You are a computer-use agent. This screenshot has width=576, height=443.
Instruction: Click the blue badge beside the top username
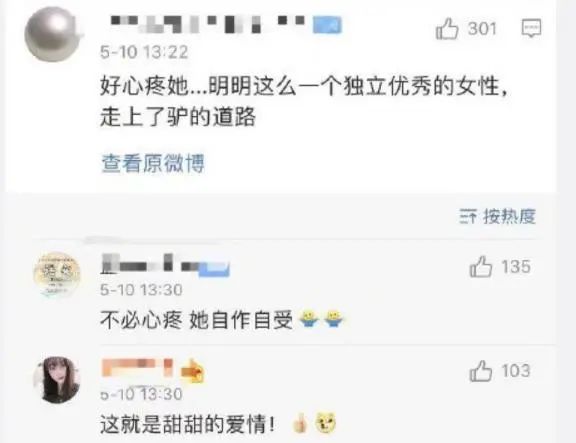(327, 25)
